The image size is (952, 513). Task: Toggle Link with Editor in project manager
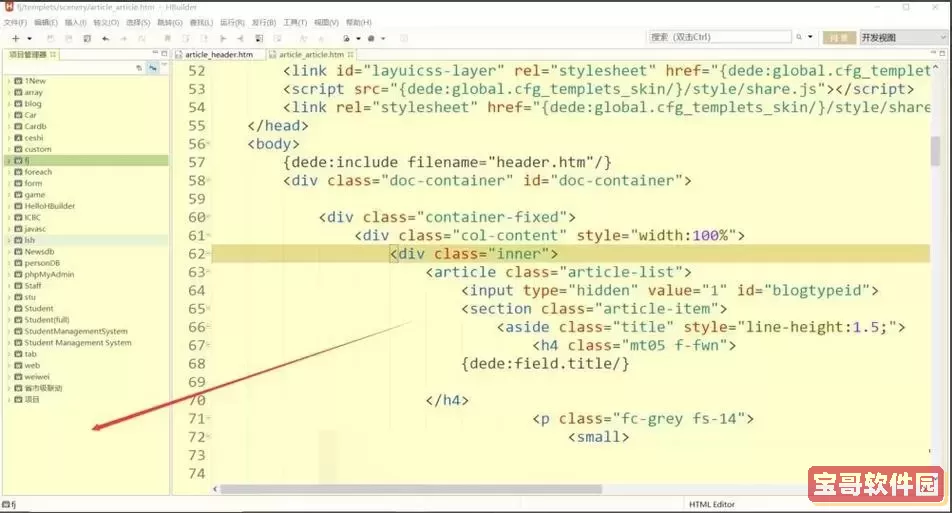click(152, 68)
